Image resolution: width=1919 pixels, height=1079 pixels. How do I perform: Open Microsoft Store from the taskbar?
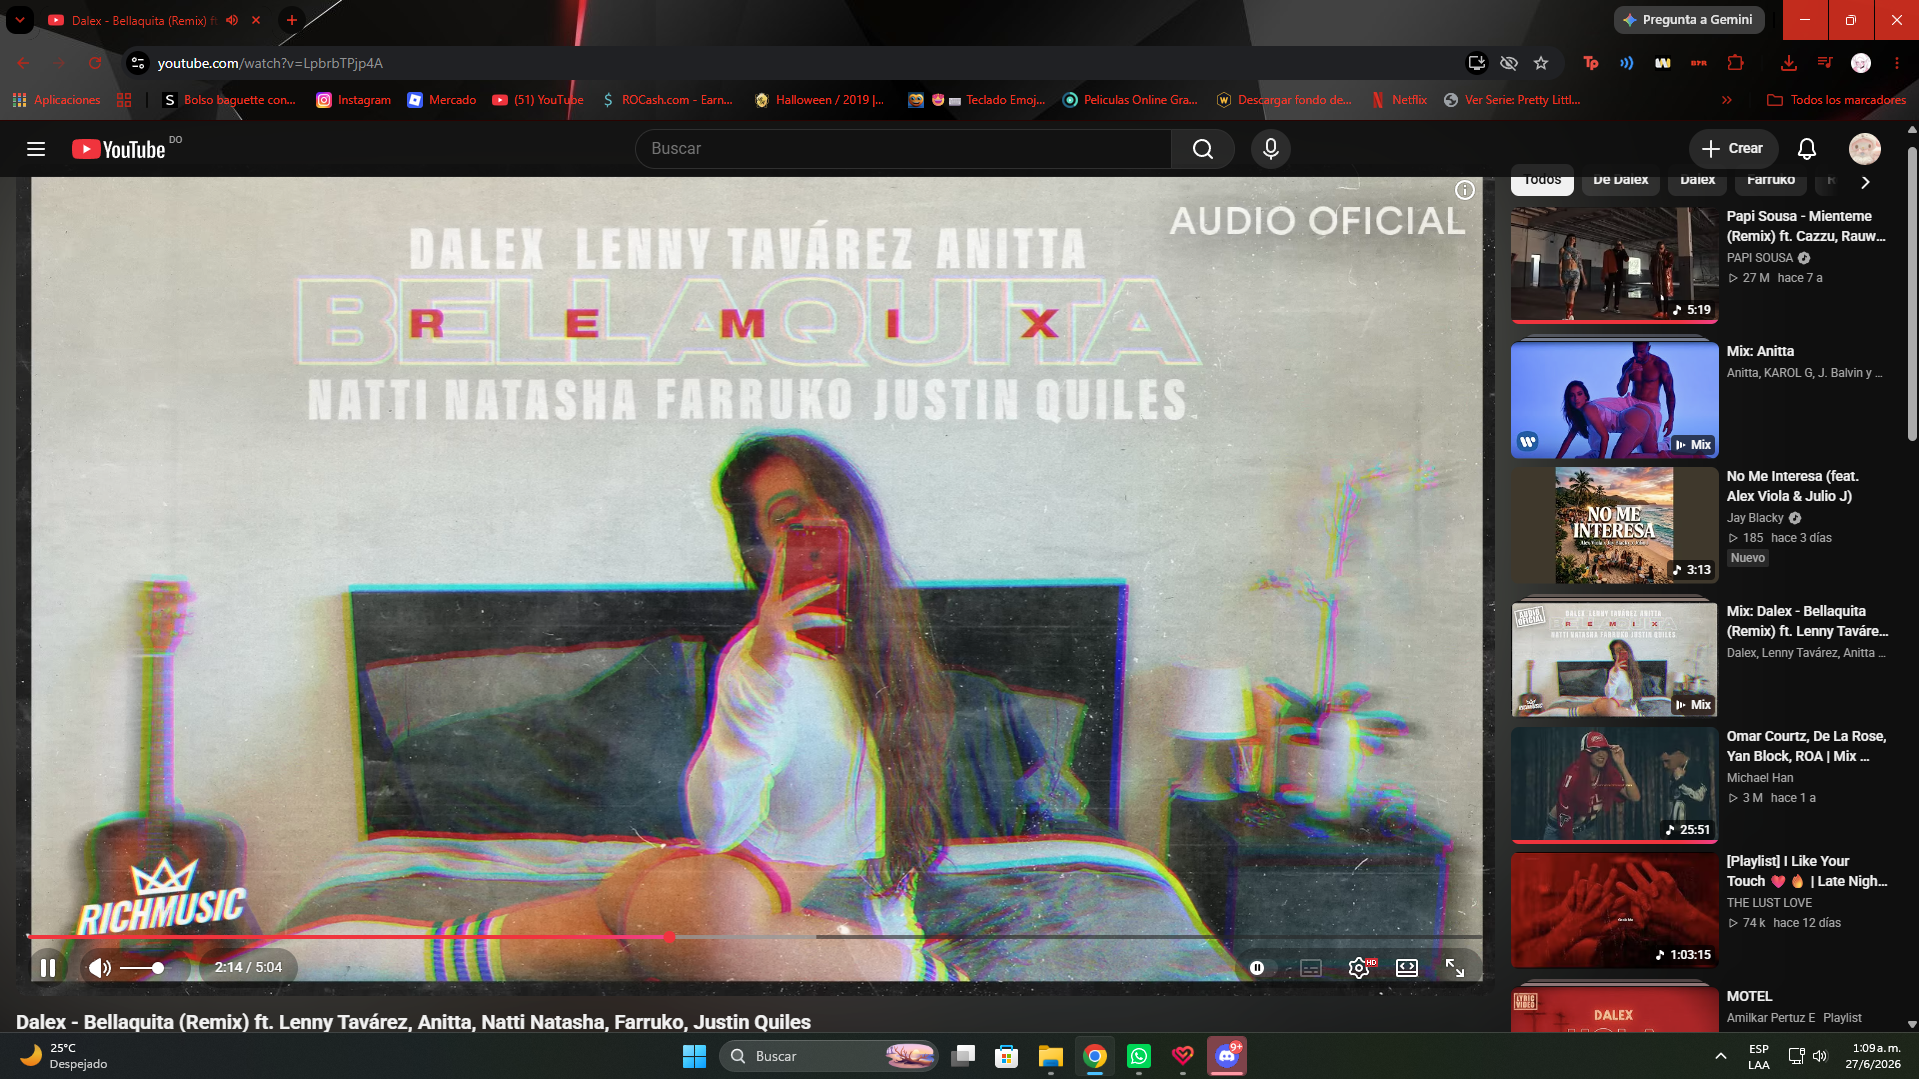pyautogui.click(x=1007, y=1056)
